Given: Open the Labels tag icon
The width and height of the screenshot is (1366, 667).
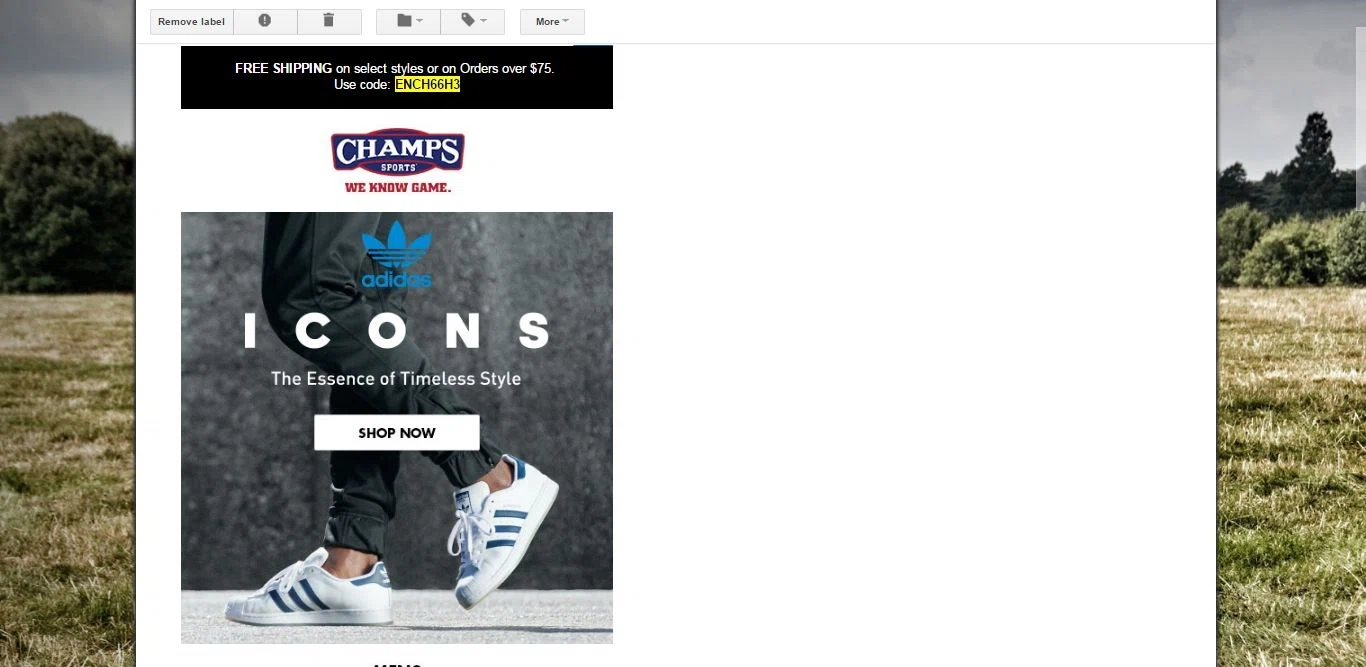Looking at the screenshot, I should pyautogui.click(x=468, y=21).
